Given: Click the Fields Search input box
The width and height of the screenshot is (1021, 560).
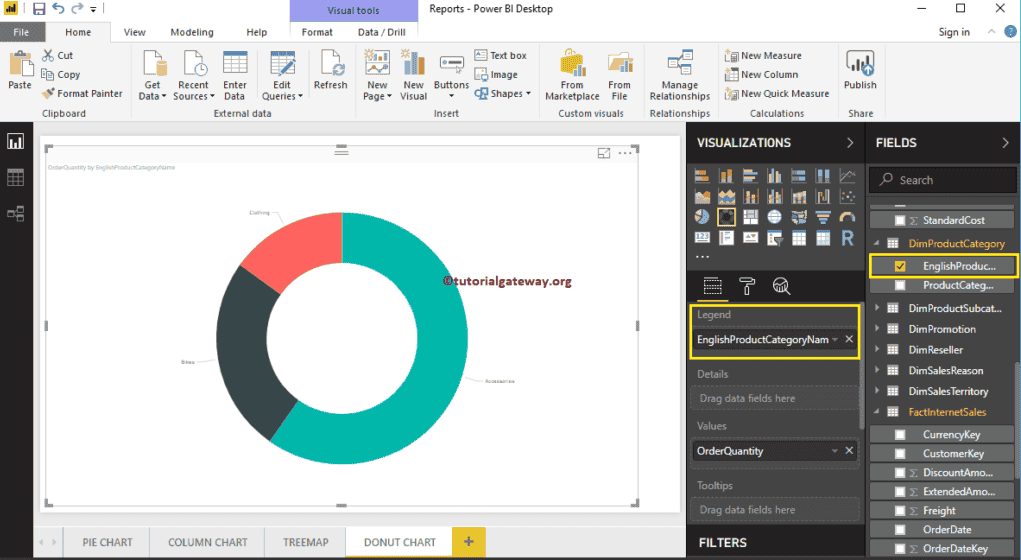Looking at the screenshot, I should click(942, 180).
